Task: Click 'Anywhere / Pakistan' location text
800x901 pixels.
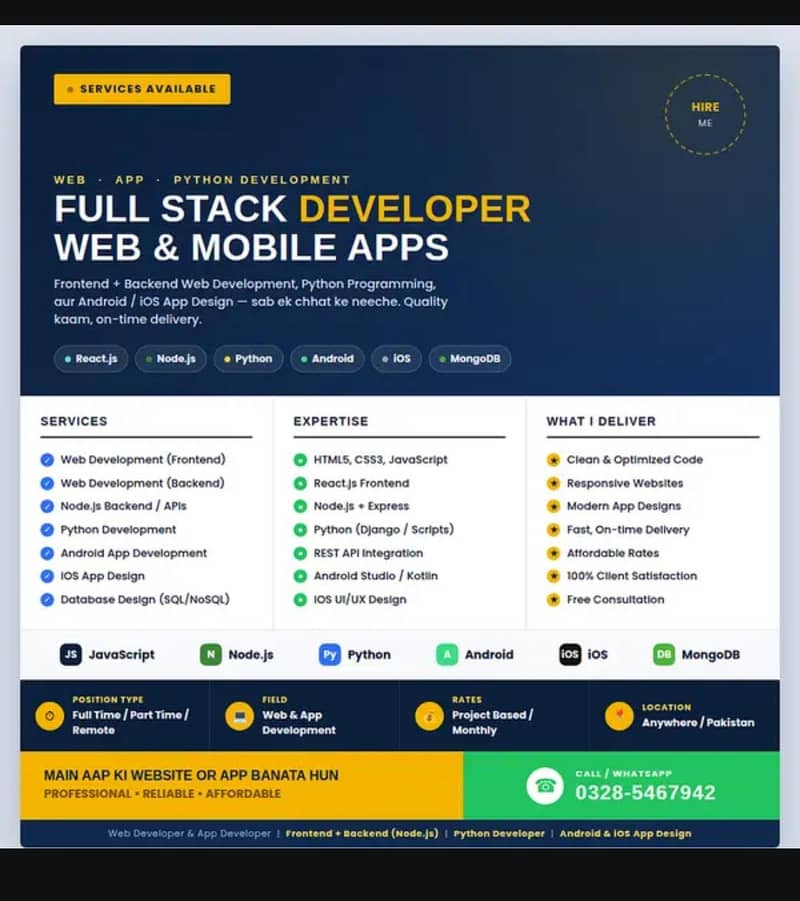Action: pyautogui.click(x=698, y=723)
